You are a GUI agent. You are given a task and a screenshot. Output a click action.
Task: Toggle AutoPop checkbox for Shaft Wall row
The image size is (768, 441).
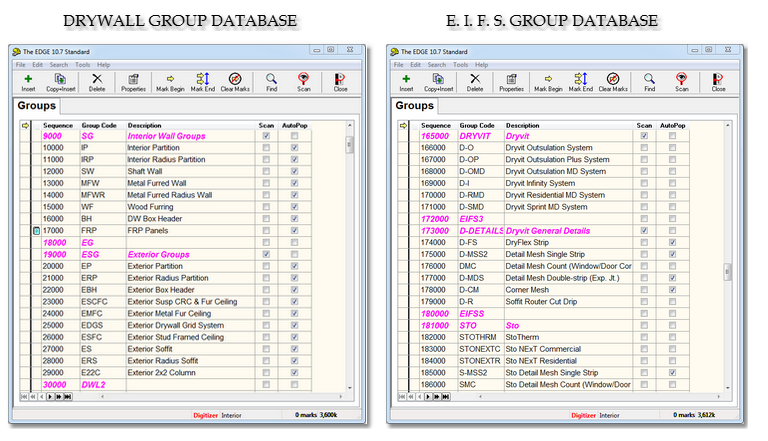pyautogui.click(x=294, y=171)
